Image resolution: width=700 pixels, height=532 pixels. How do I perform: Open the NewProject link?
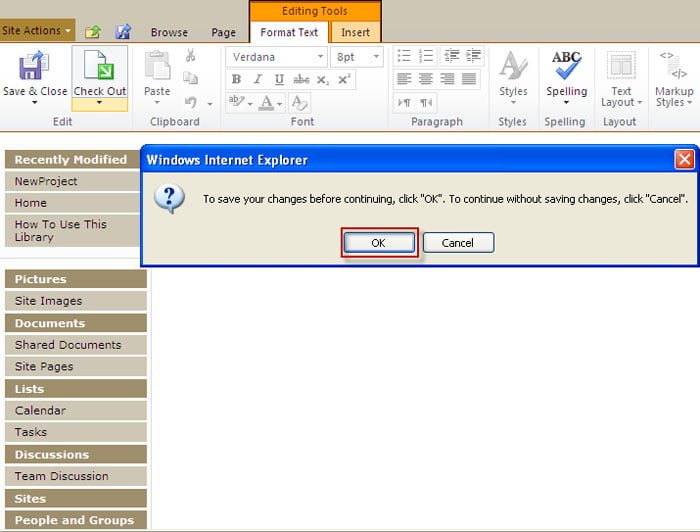coord(46,181)
